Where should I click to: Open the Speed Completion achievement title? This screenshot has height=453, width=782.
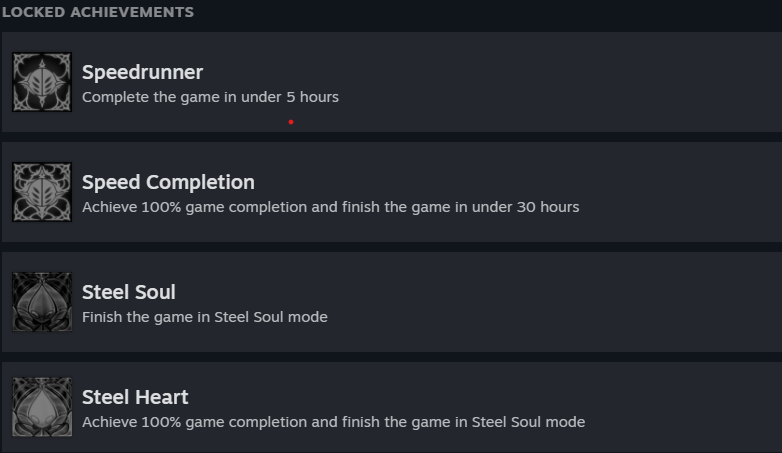(x=168, y=182)
